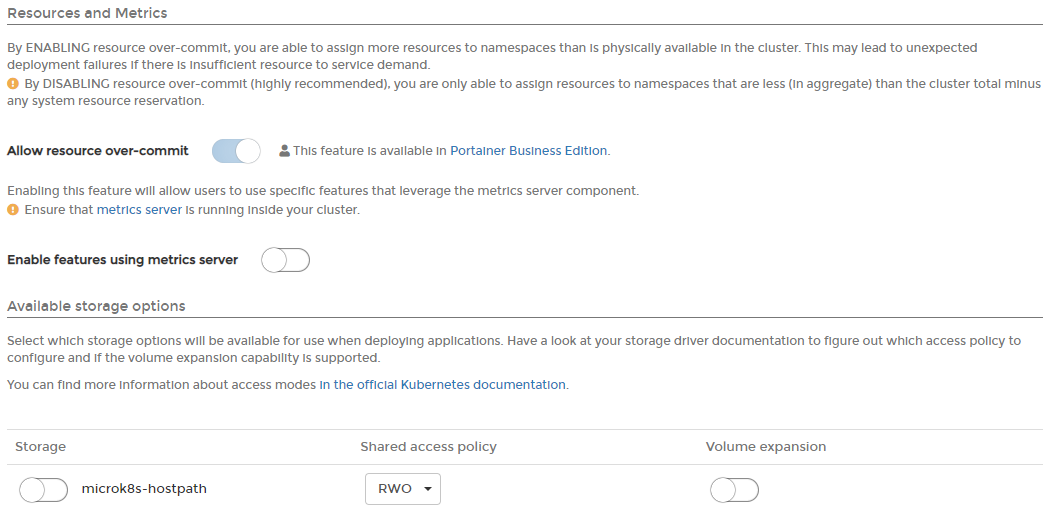Open the RWO access policy dropdown
This screenshot has width=1051, height=530.
(403, 489)
